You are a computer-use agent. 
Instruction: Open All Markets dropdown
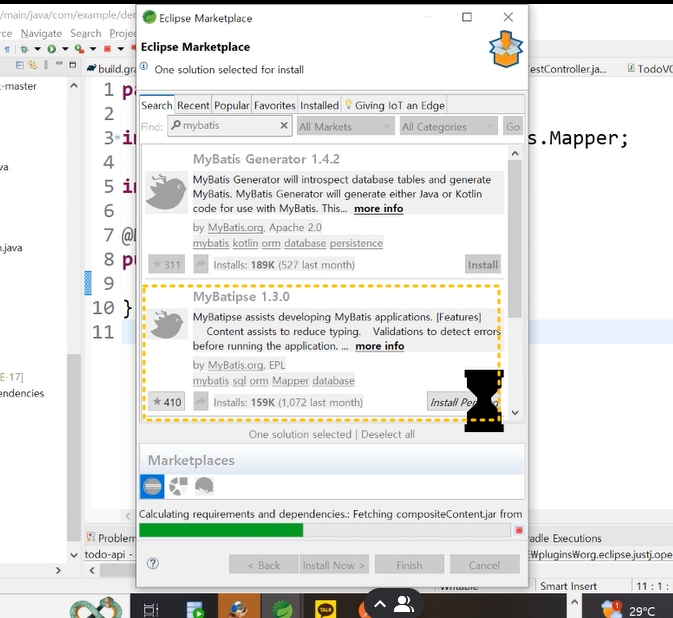pyautogui.click(x=346, y=127)
